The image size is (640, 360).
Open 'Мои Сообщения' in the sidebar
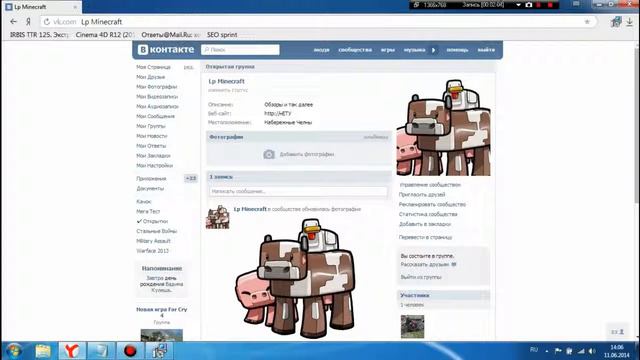coord(156,116)
